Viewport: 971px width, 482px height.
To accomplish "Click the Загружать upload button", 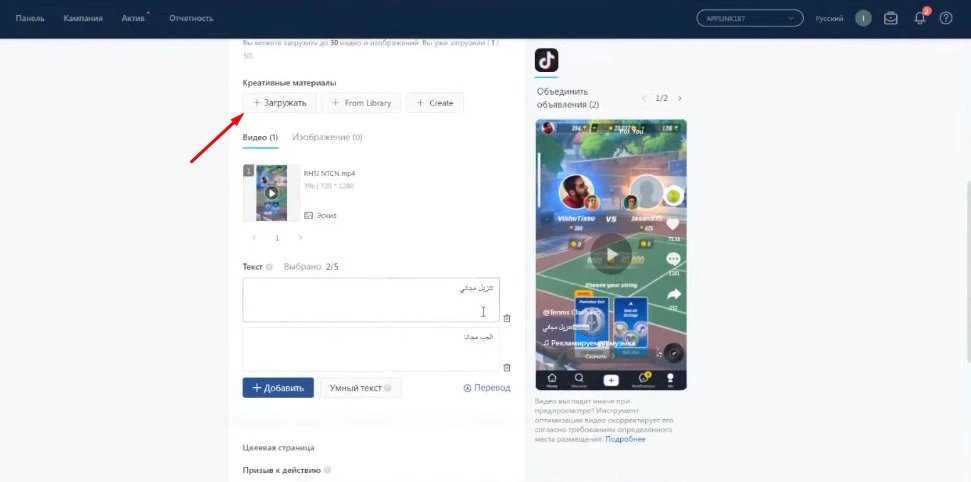I will coord(279,103).
